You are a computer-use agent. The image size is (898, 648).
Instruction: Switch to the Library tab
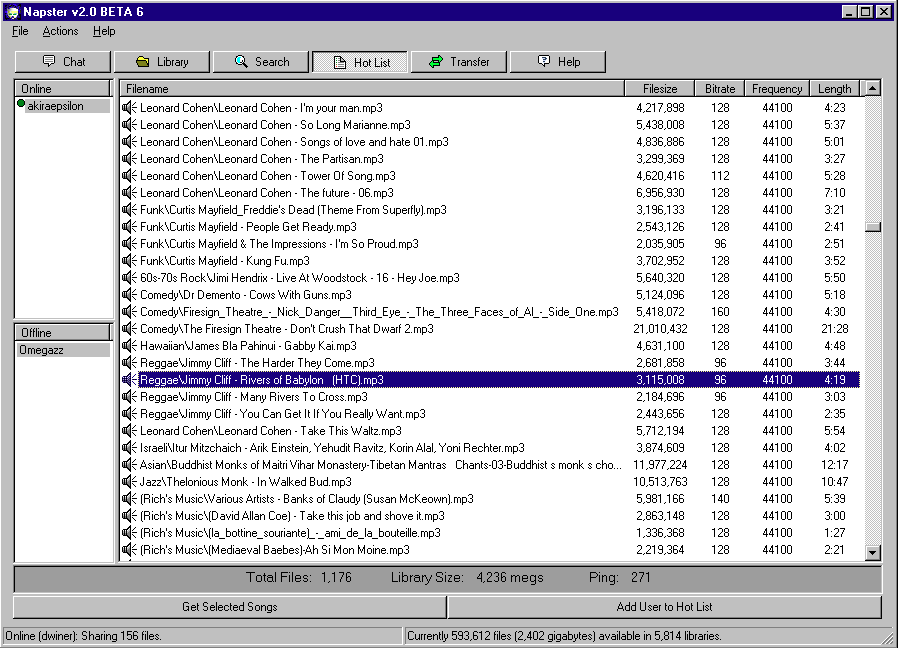pyautogui.click(x=162, y=62)
